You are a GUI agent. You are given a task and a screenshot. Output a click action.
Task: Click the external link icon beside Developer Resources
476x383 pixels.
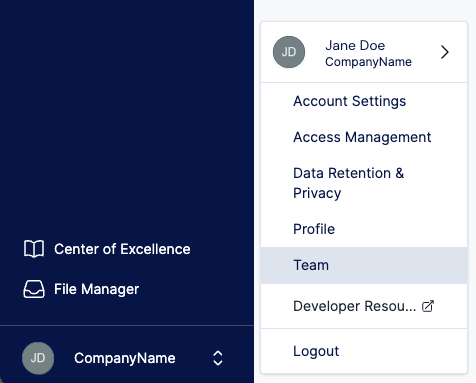(x=428, y=306)
